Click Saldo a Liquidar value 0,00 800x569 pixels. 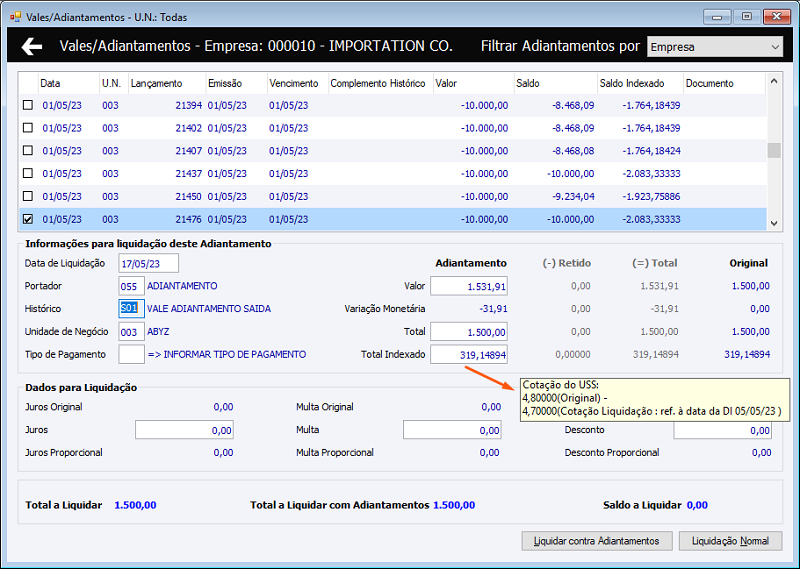(697, 505)
